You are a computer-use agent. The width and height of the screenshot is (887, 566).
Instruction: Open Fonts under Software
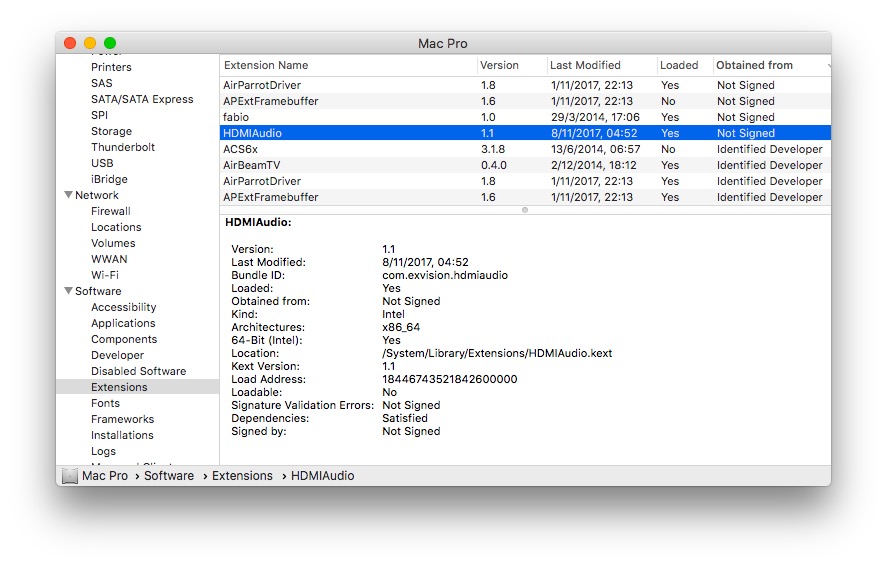pos(105,404)
